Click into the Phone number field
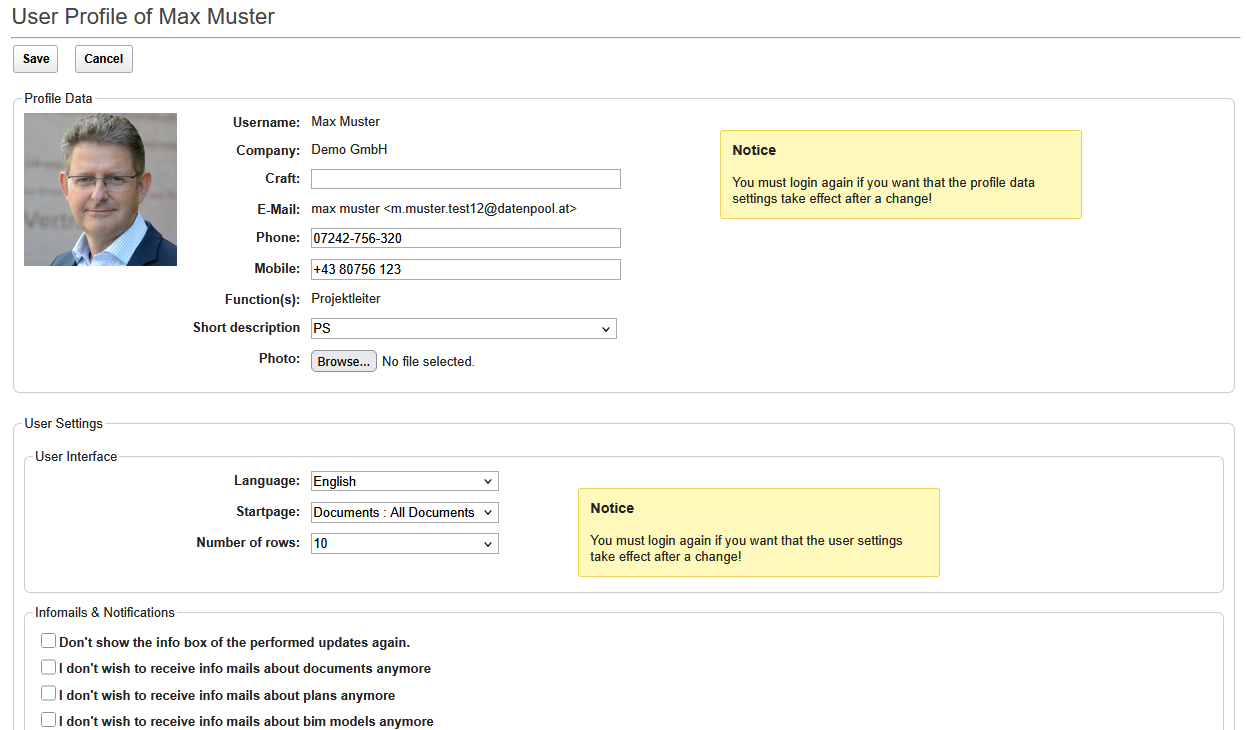 465,238
